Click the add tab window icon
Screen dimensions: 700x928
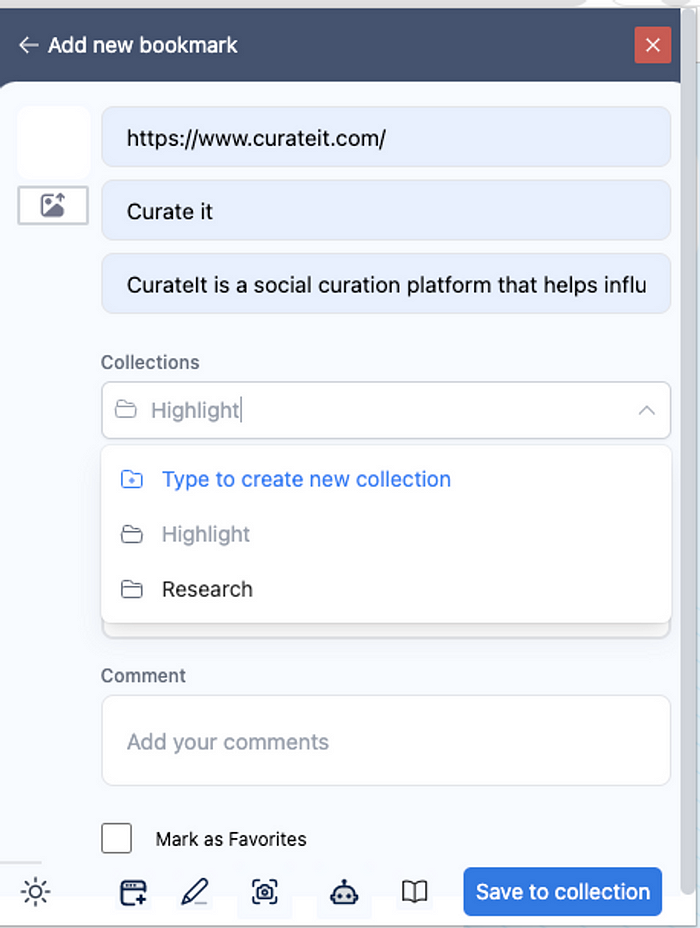(x=133, y=892)
